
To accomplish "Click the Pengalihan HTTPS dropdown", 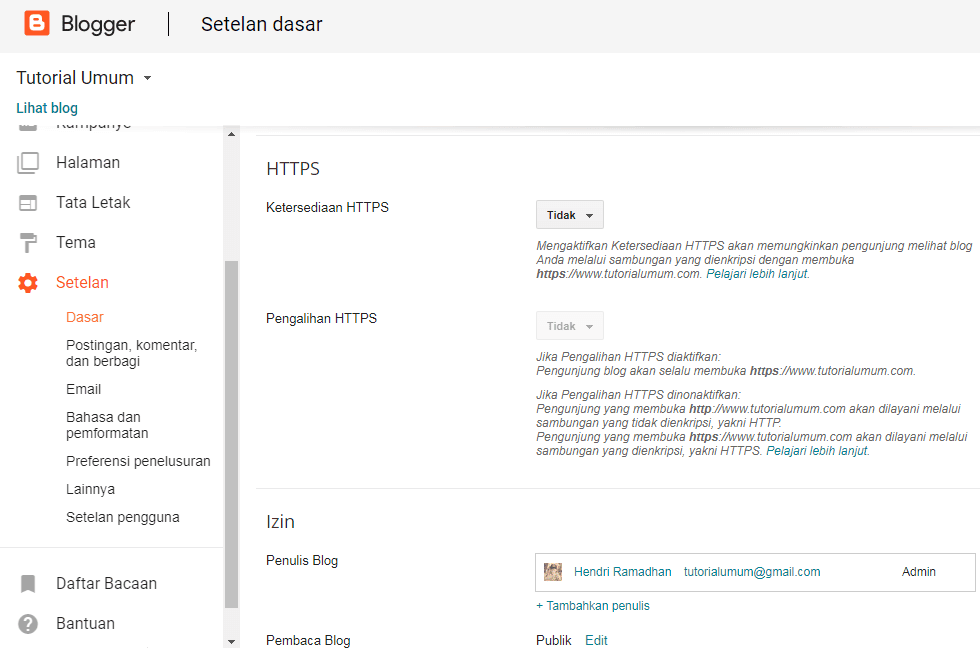I will pyautogui.click(x=569, y=325).
